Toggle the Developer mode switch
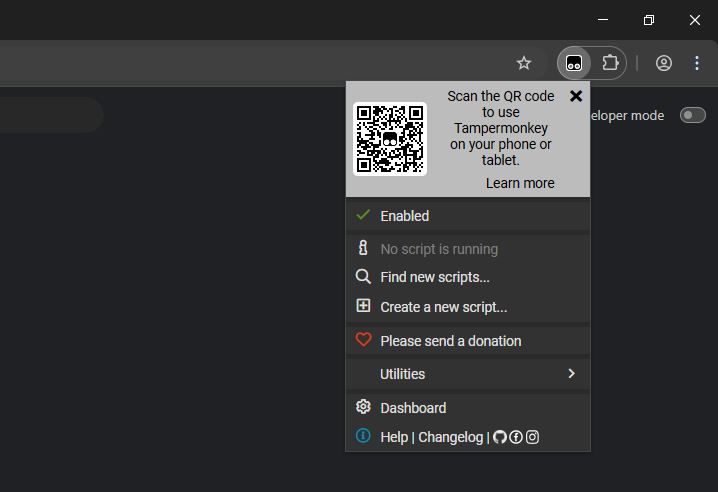The height and width of the screenshot is (492, 718). pos(692,115)
